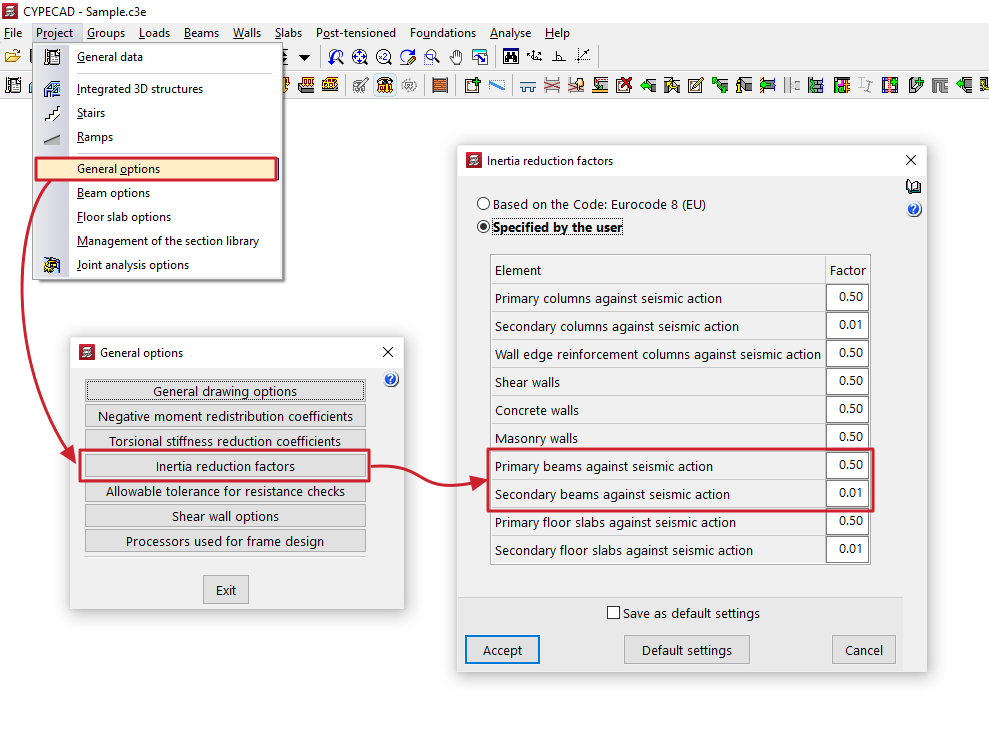Open the Groups menu

pyautogui.click(x=106, y=33)
